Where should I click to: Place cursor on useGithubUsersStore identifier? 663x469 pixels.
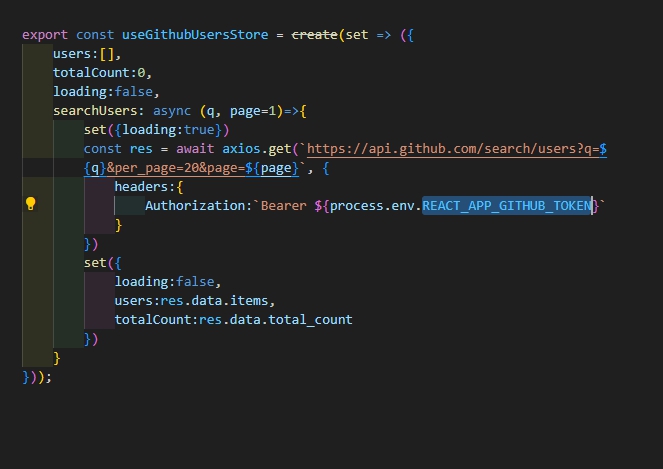click(195, 35)
